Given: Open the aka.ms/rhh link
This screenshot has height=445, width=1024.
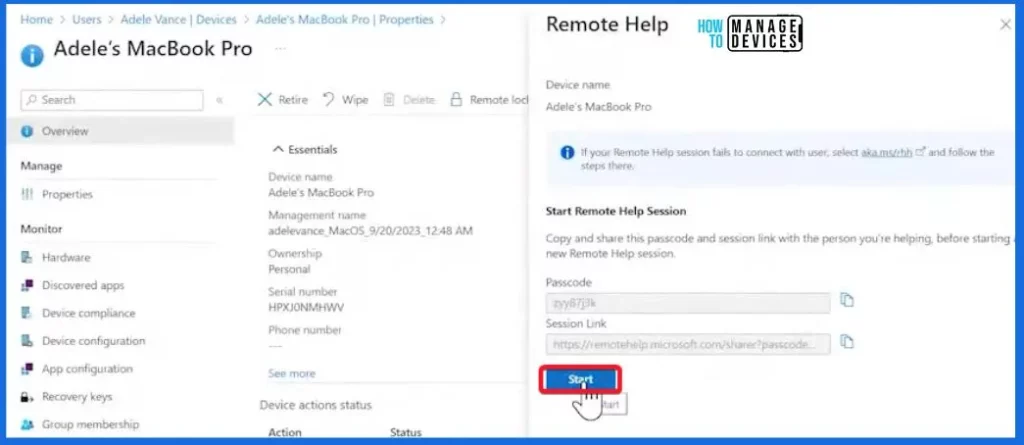Looking at the screenshot, I should 886,152.
